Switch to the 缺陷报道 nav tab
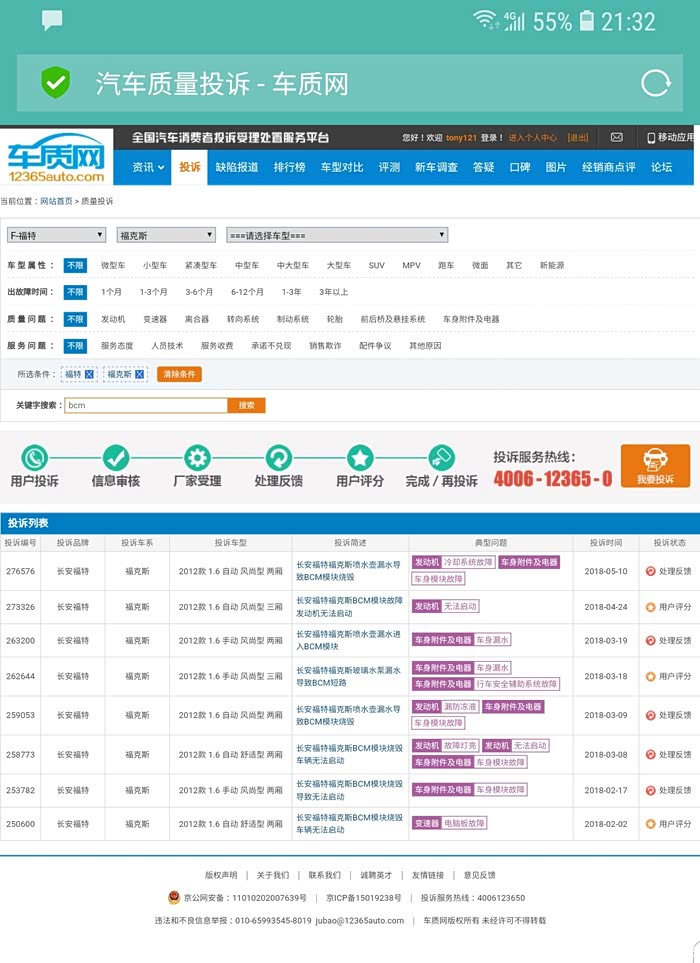The image size is (700, 963). click(237, 167)
